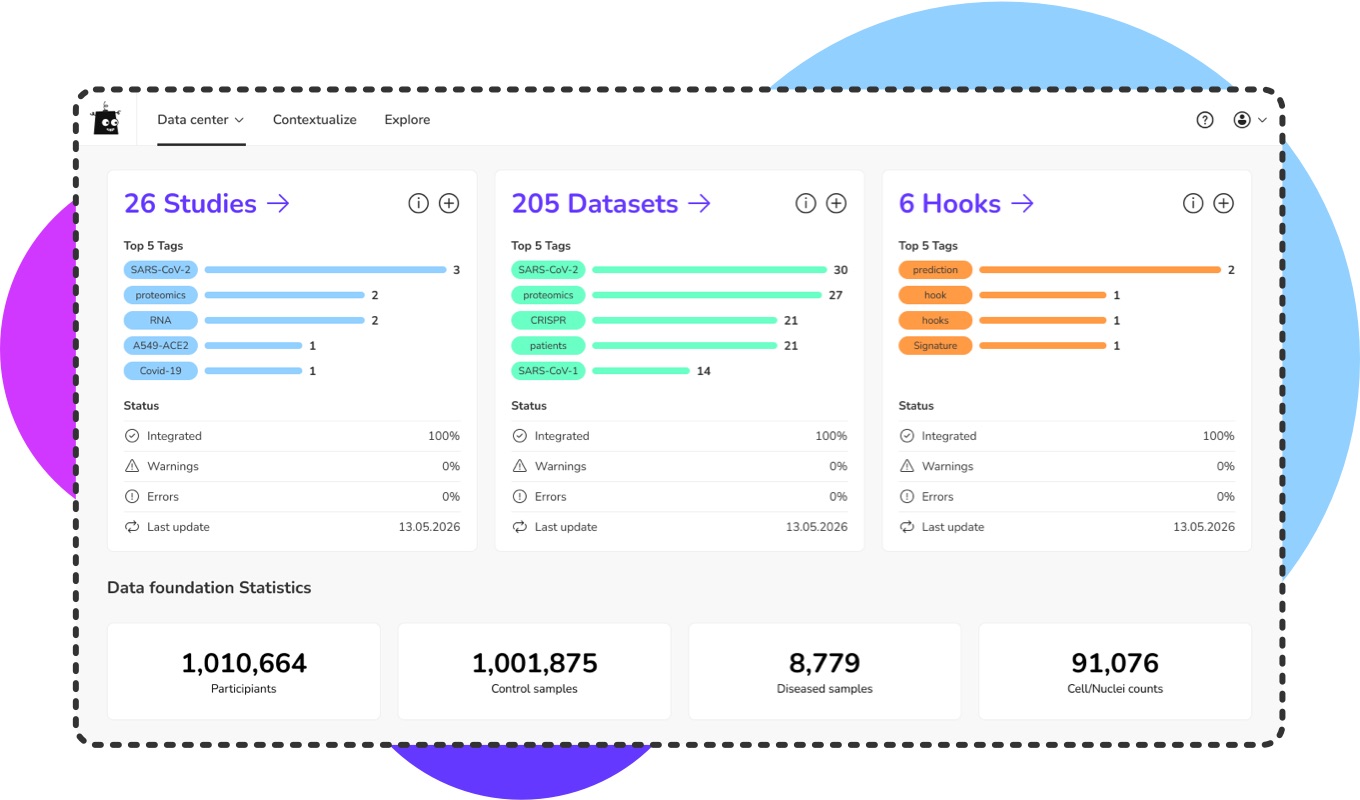The height and width of the screenshot is (800, 1360).
Task: Click the Last update refresh icon in Datasets
Action: tap(519, 526)
